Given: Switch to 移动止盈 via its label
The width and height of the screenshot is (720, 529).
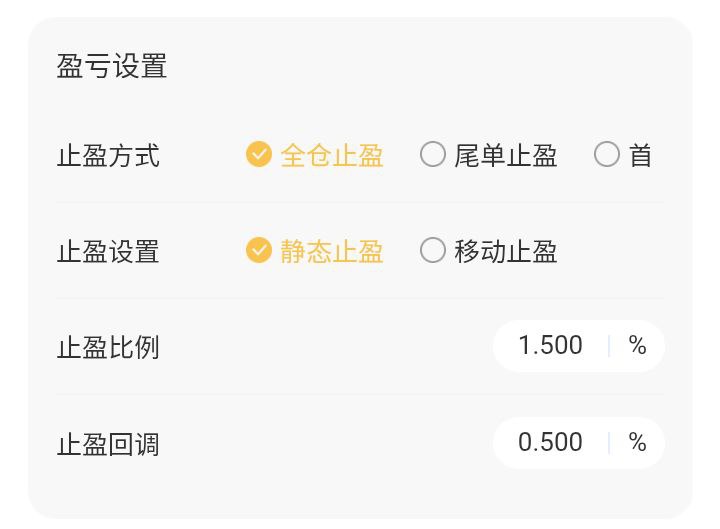Looking at the screenshot, I should click(x=506, y=251).
